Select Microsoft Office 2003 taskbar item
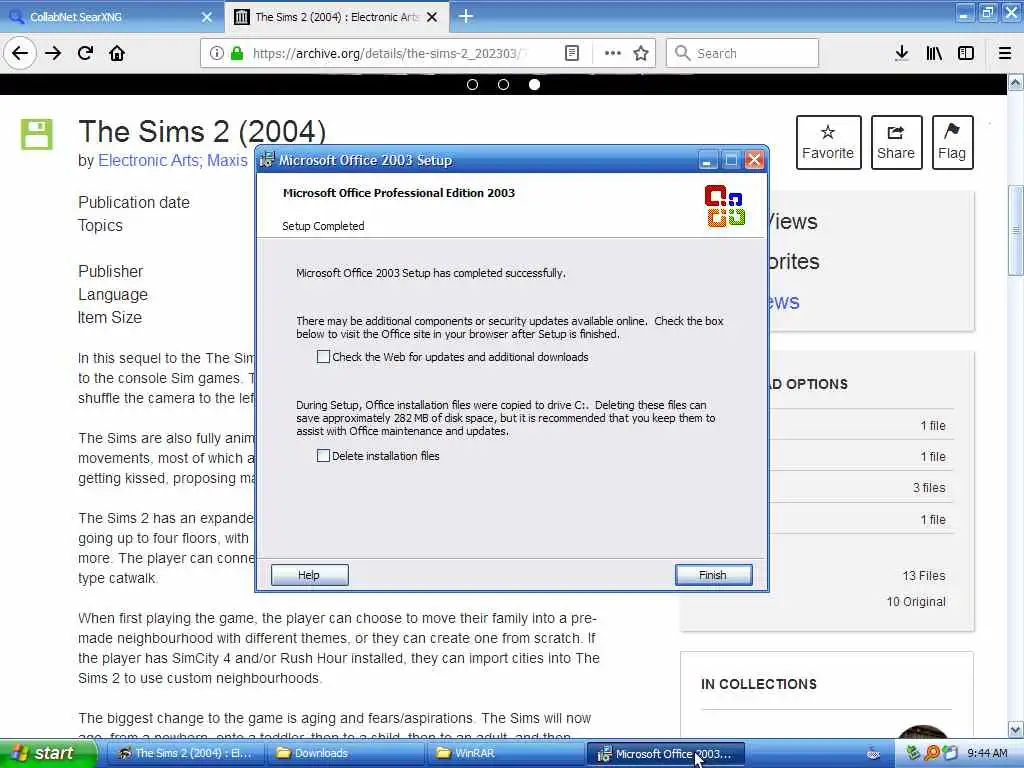Image resolution: width=1024 pixels, height=768 pixels. 666,754
